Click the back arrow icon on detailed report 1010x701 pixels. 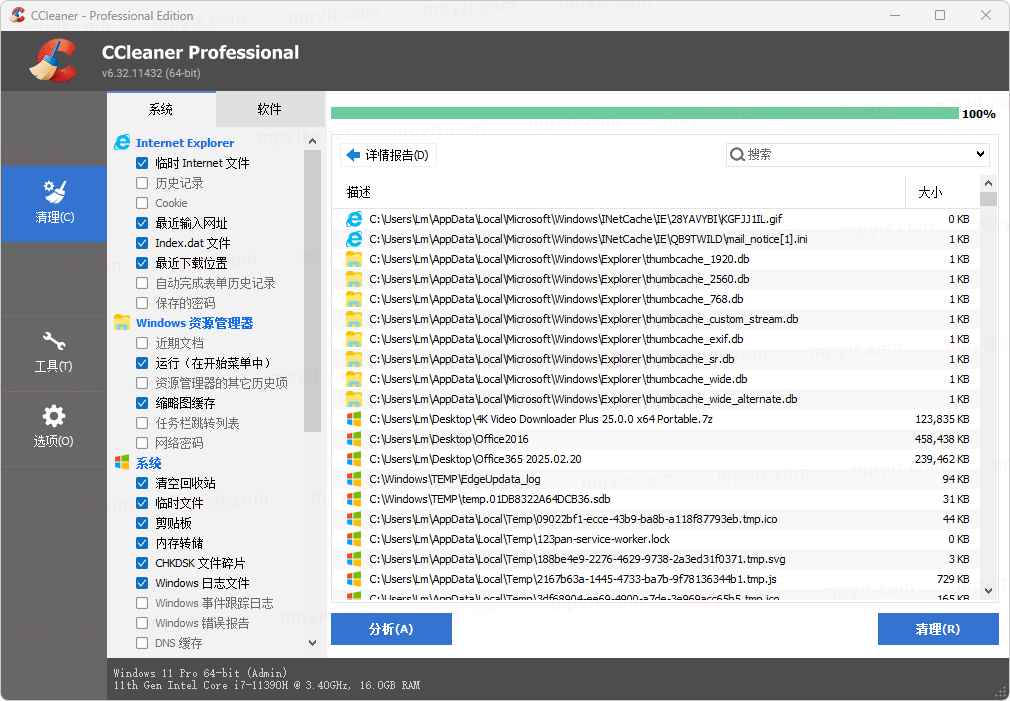pos(353,155)
